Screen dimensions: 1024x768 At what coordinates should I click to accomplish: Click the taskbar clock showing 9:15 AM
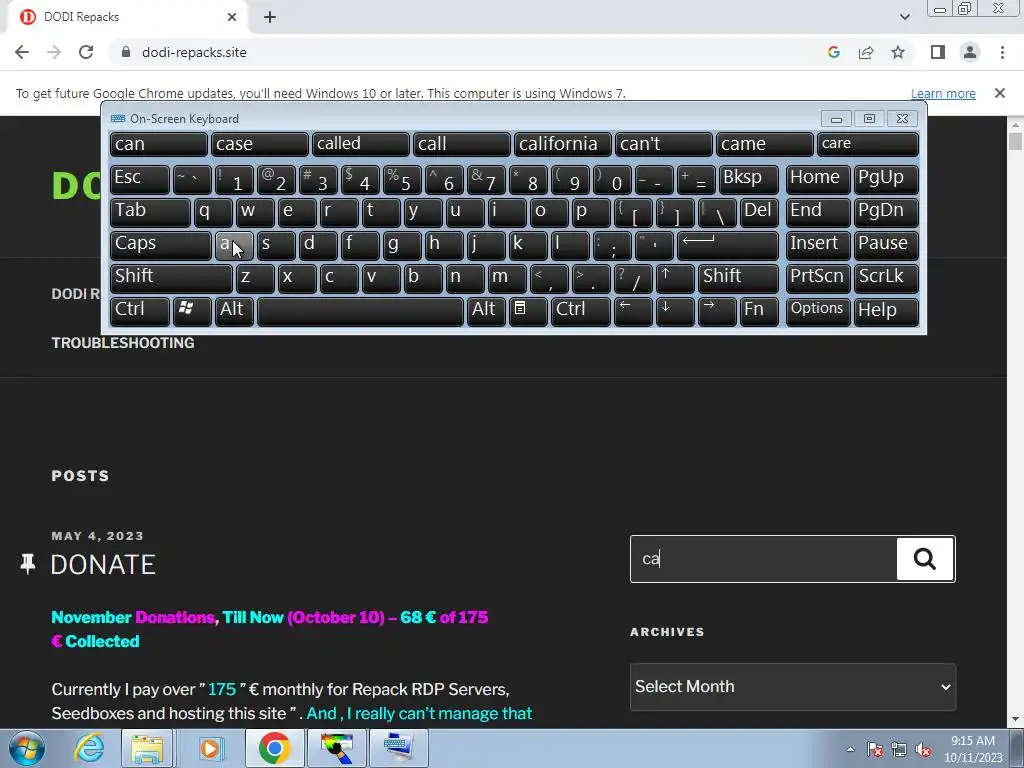coord(972,749)
